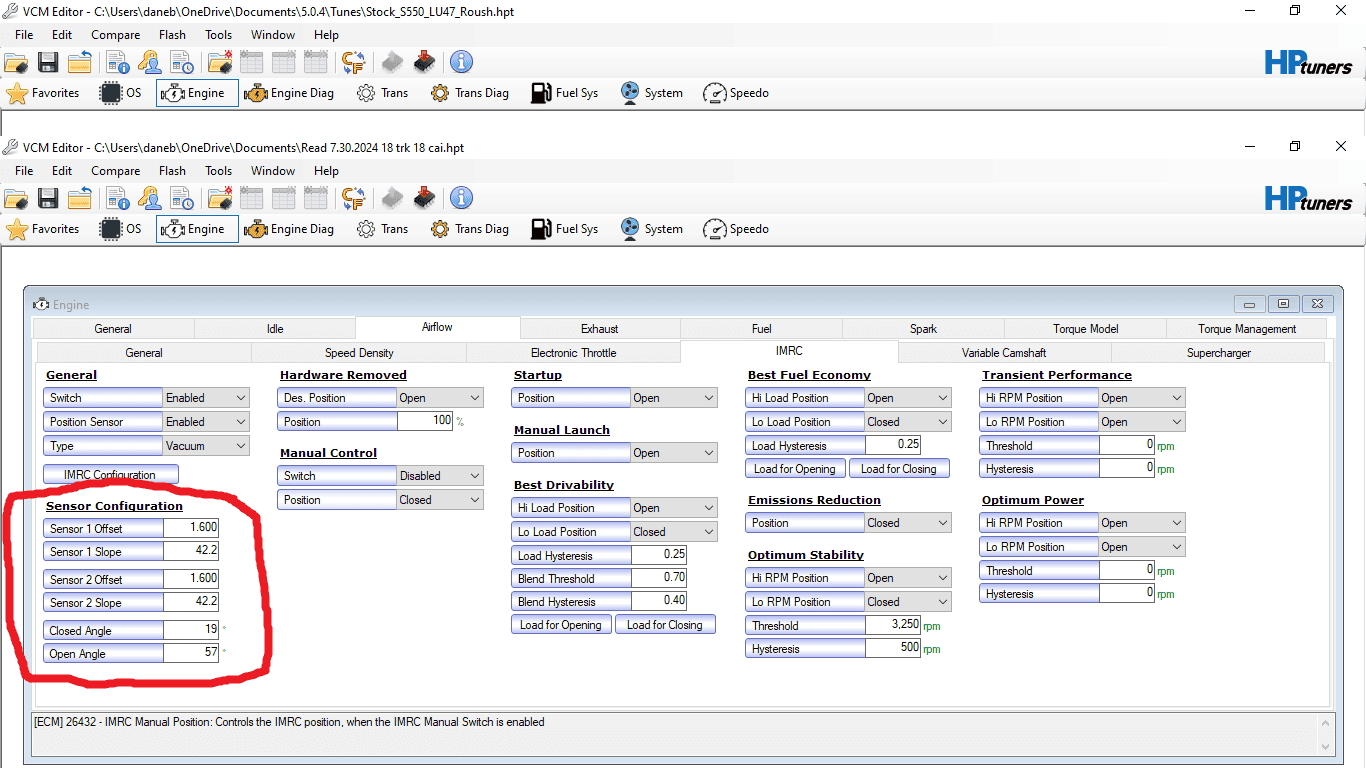Click the C/F conversion icon in the back Stock_S550 window
Screen dimensions: 1366x768
point(354,62)
